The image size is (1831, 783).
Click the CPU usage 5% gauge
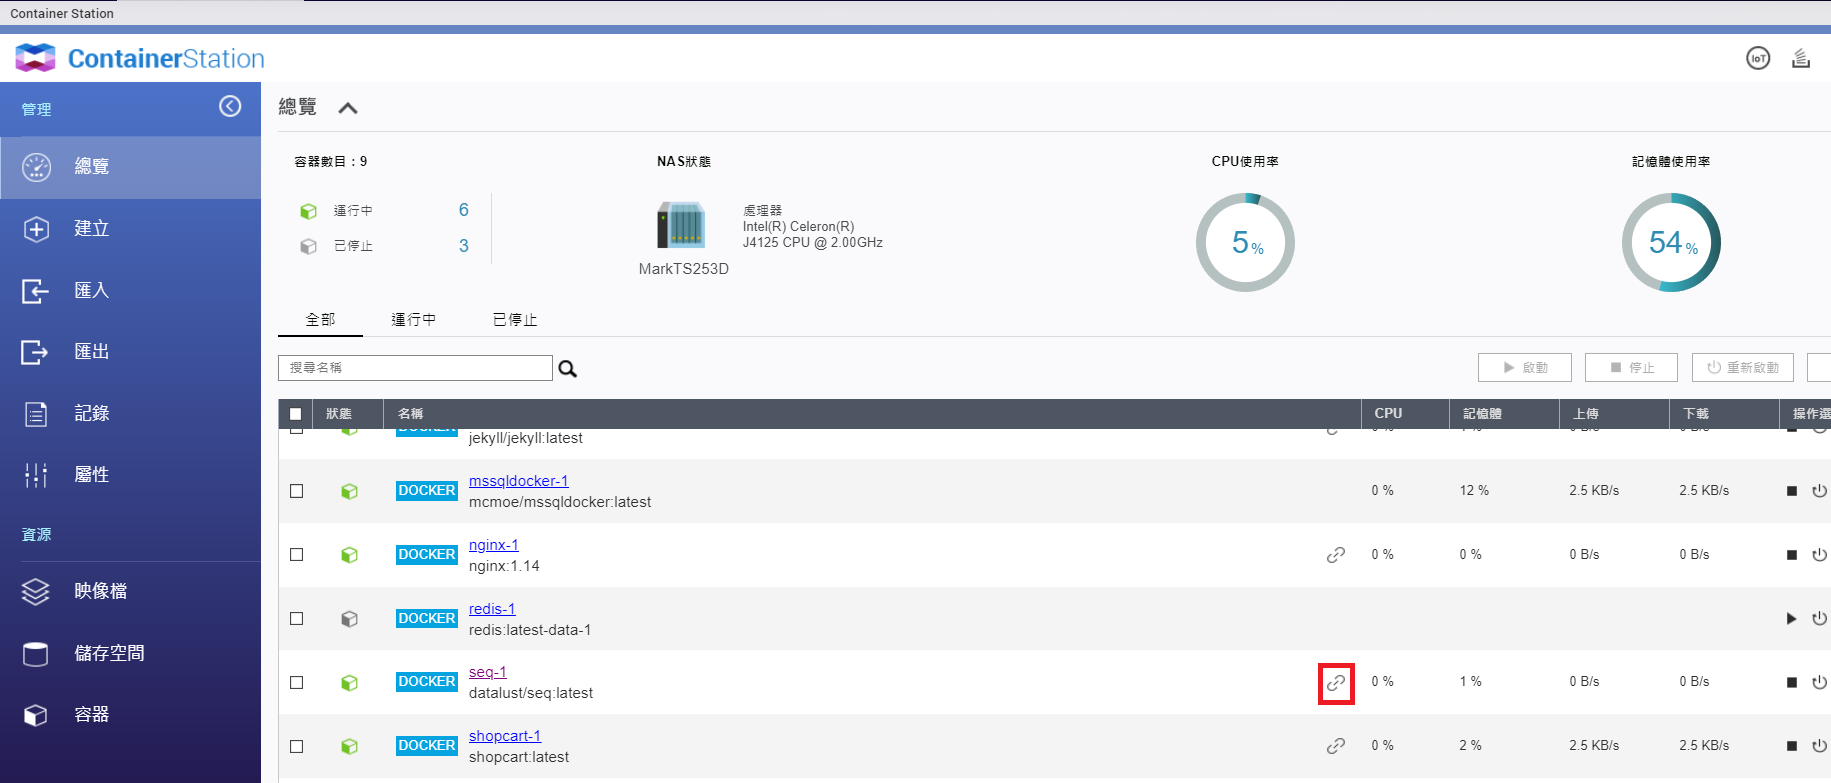click(x=1245, y=243)
